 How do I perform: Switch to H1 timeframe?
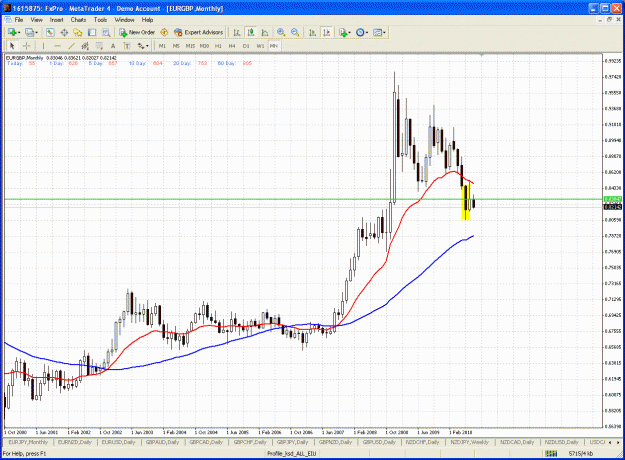(218, 46)
